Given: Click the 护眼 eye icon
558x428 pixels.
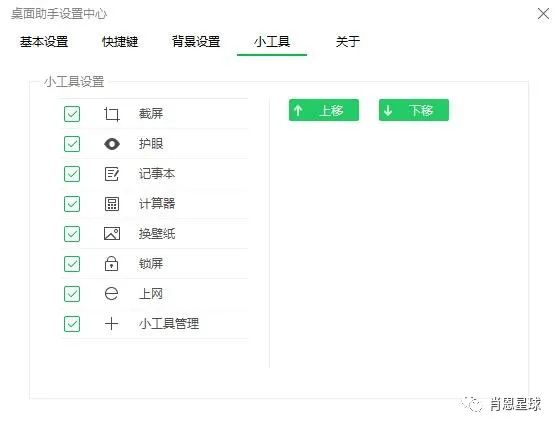Looking at the screenshot, I should 112,144.
